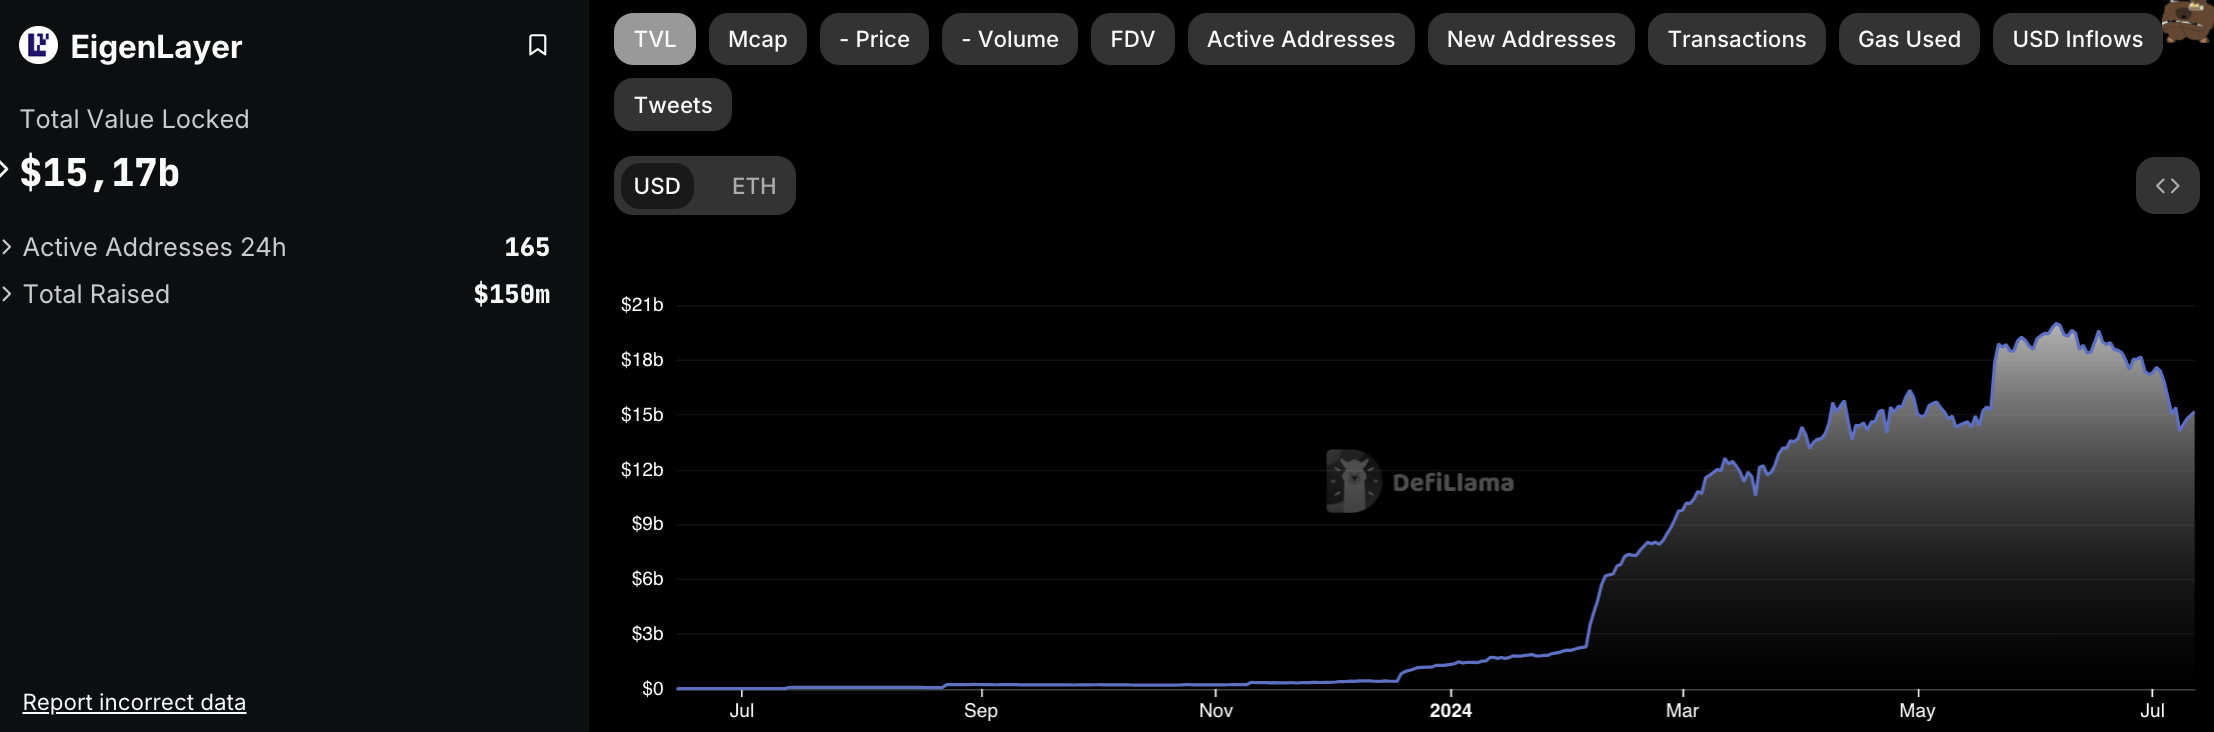Click the $15,17b TVL value
This screenshot has height=732, width=2214.
pyautogui.click(x=100, y=173)
